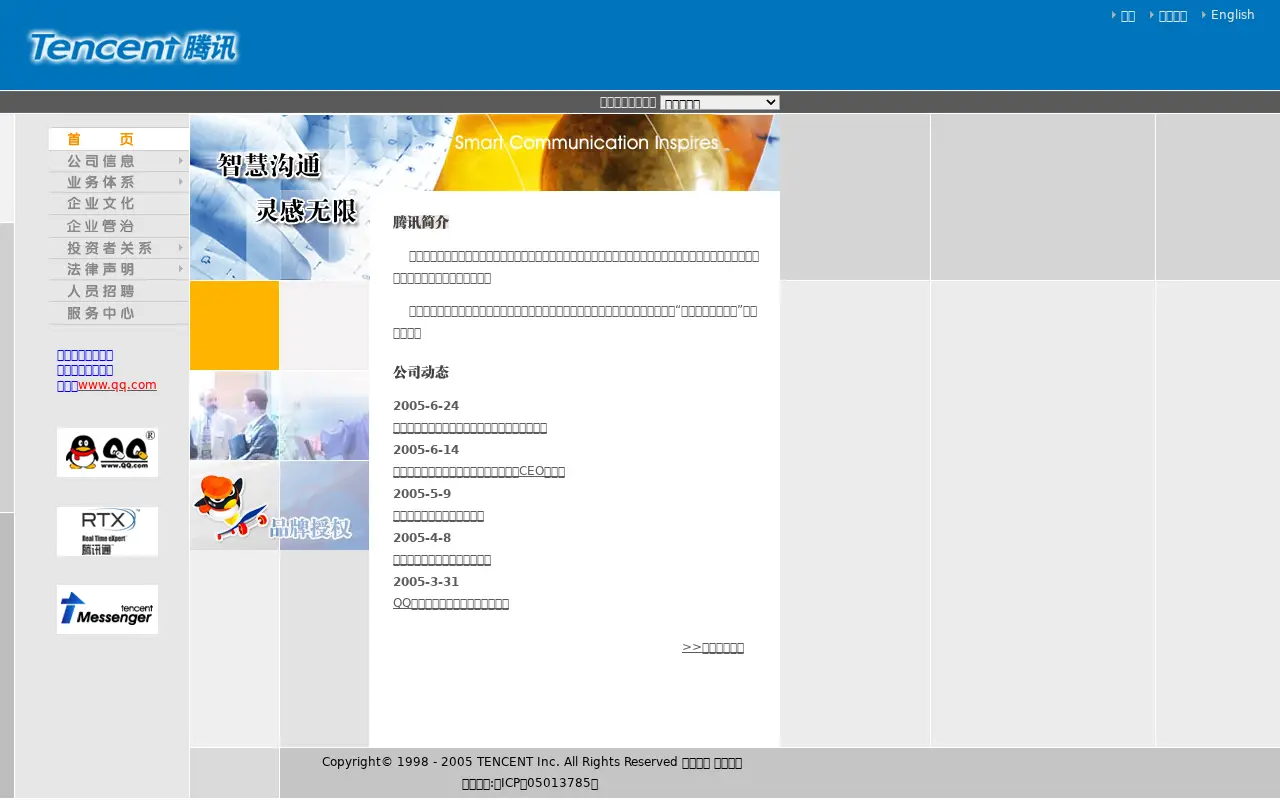Expand the 业务体系 submenu arrow
The width and height of the screenshot is (1280, 800).
tap(180, 182)
